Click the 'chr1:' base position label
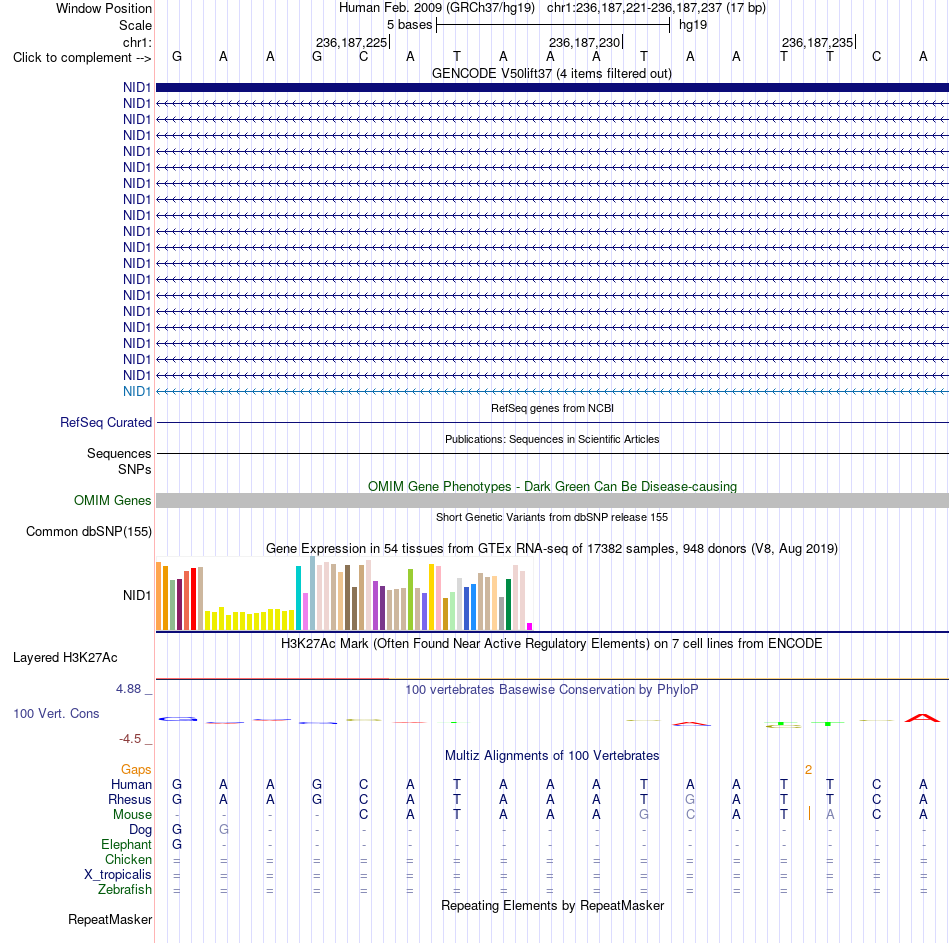Image resolution: width=950 pixels, height=943 pixels. point(137,42)
